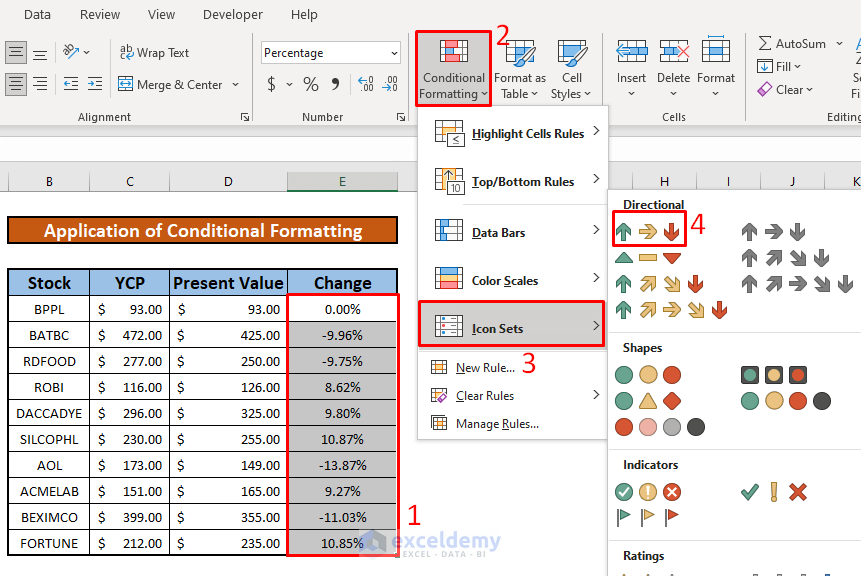Select 3 Arrows (Colored) icon set
The width and height of the screenshot is (861, 576).
coord(648,232)
